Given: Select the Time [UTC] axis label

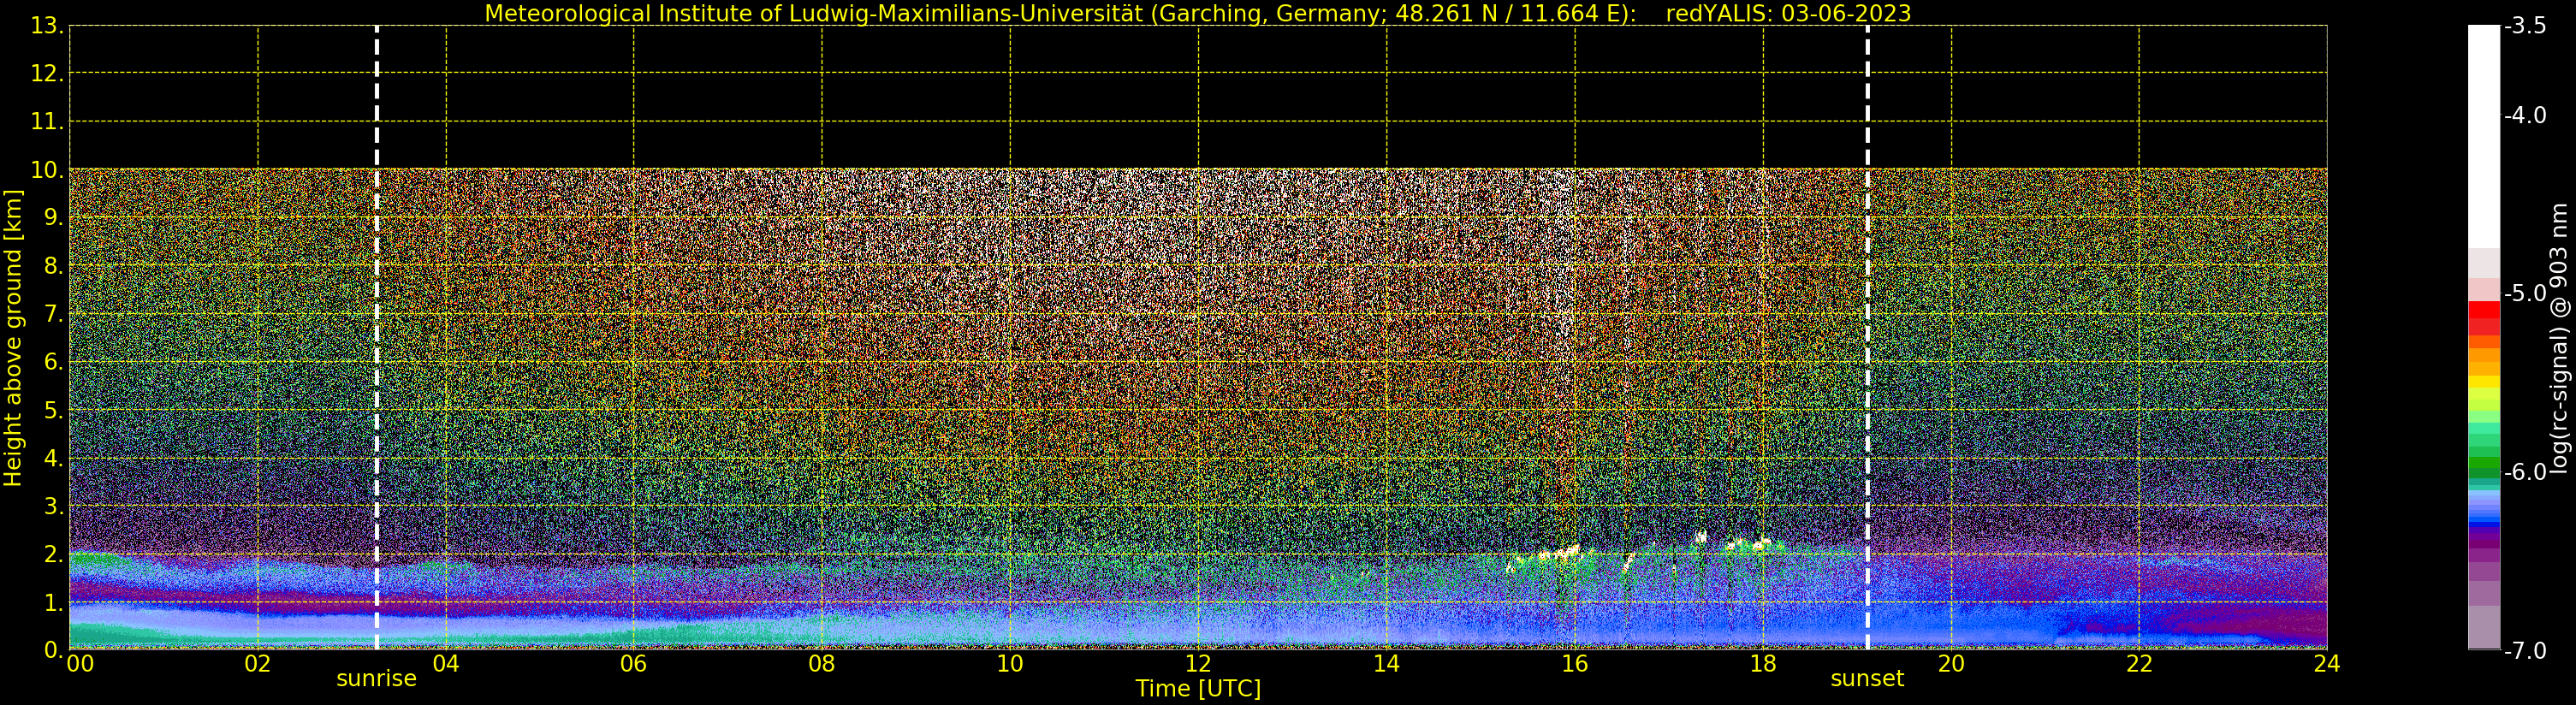Looking at the screenshot, I should (x=1198, y=689).
